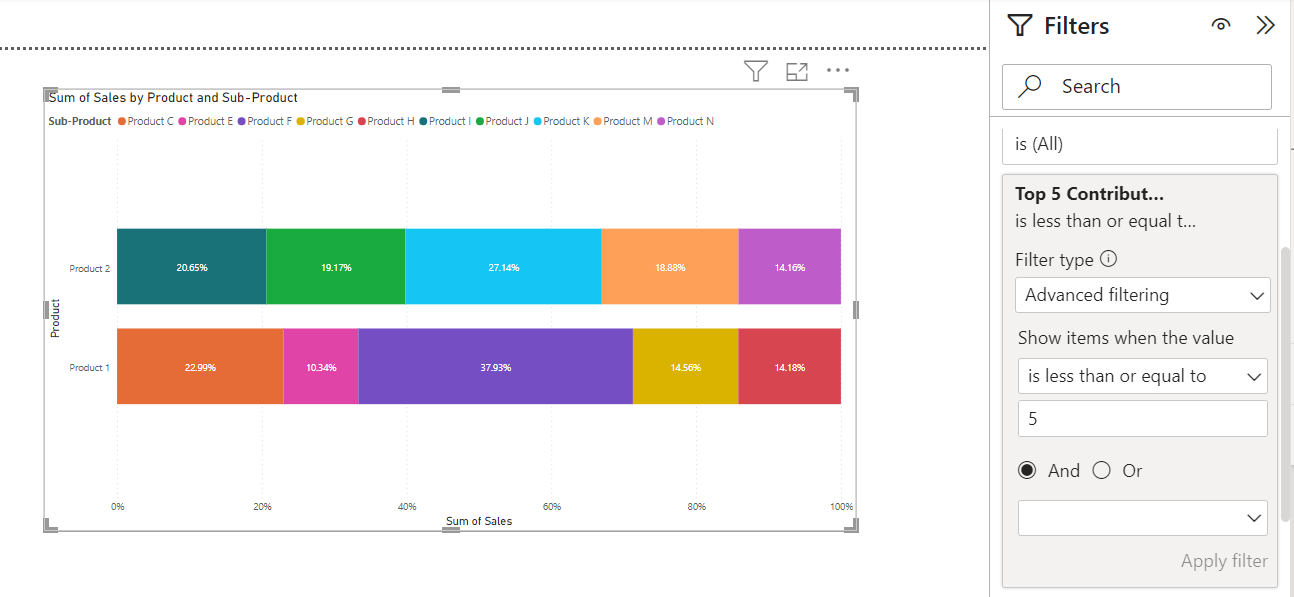Click the search magnifier icon in Filters
Screen dimensions: 1294x597
coord(1030,87)
